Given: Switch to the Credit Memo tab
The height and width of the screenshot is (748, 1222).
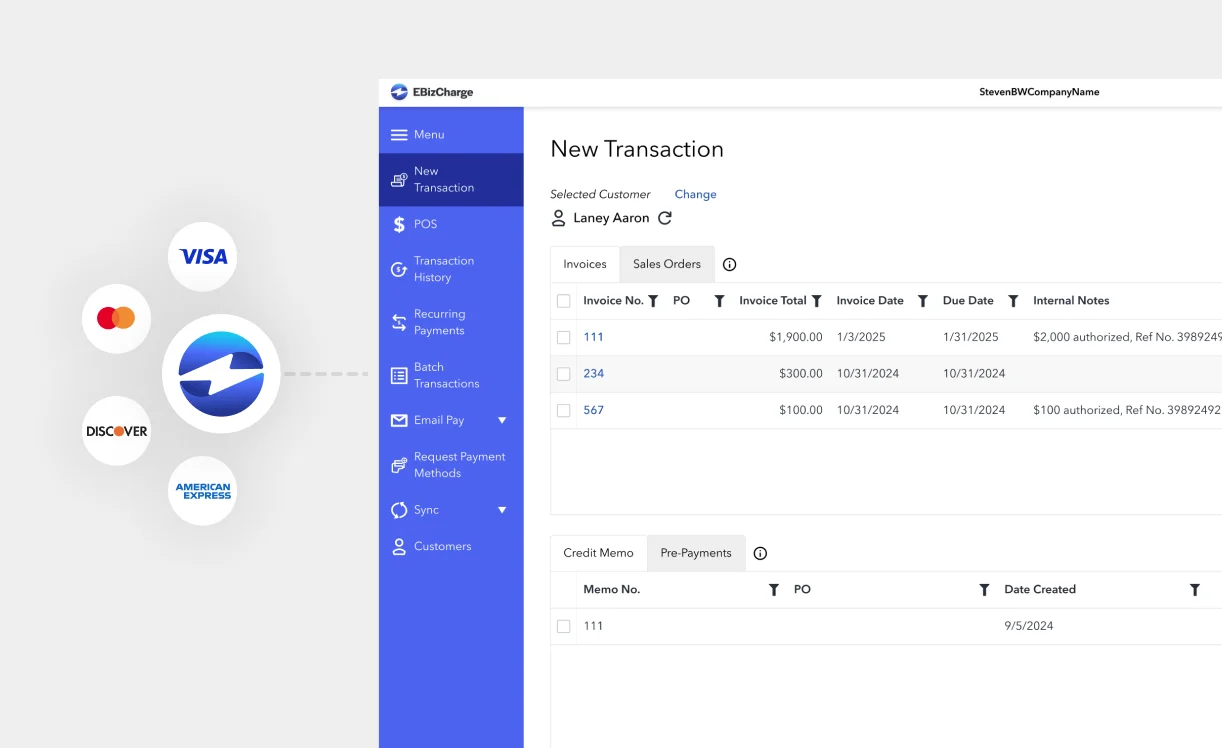Looking at the screenshot, I should click(598, 553).
